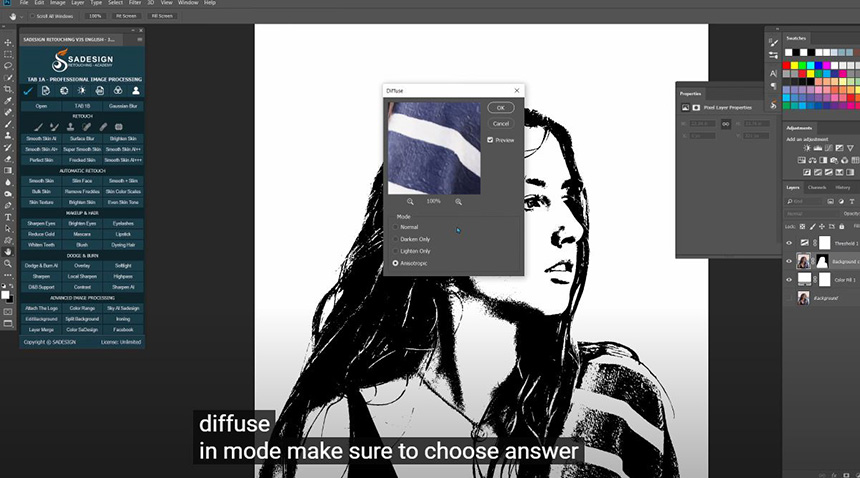Select the Normal mode radio button
The width and height of the screenshot is (860, 478).
point(395,227)
